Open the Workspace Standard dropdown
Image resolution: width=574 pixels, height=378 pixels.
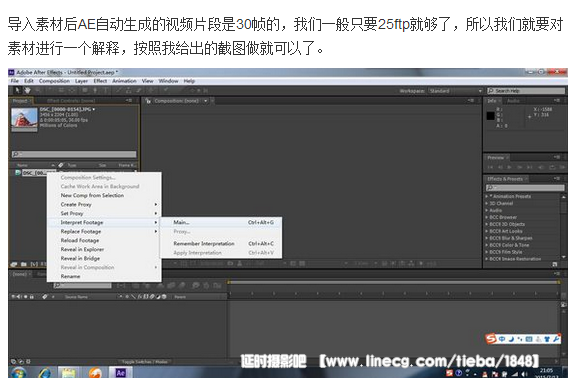click(x=455, y=91)
